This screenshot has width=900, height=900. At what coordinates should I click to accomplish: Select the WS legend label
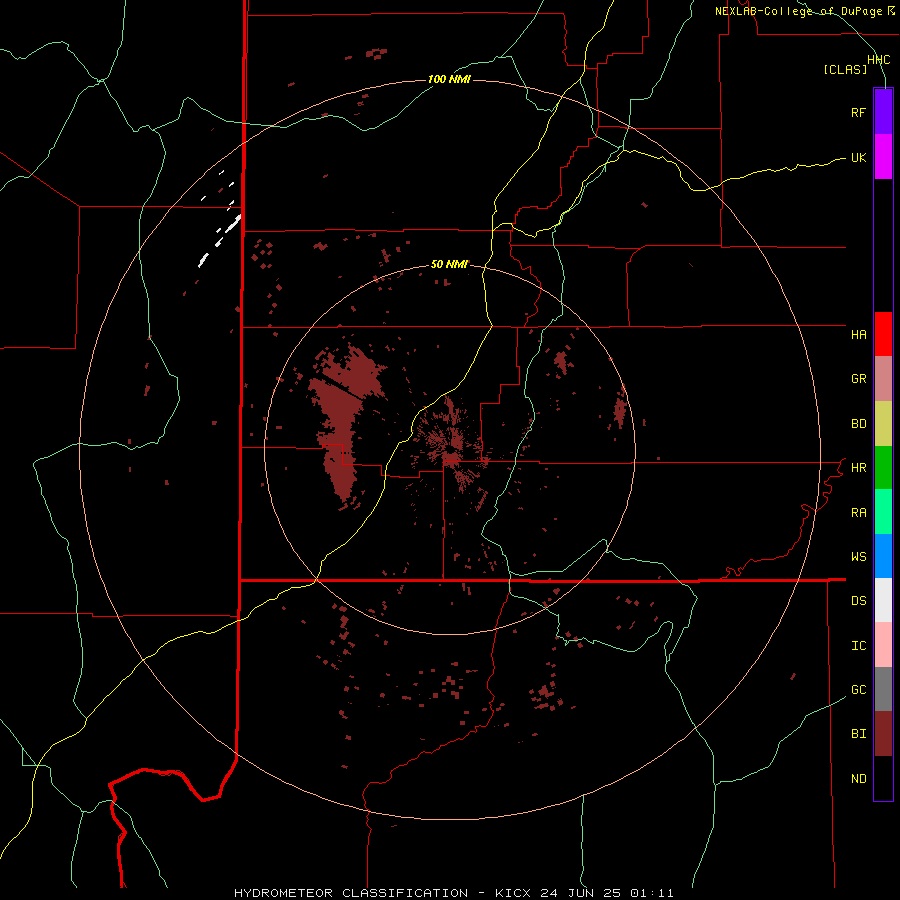tap(858, 557)
